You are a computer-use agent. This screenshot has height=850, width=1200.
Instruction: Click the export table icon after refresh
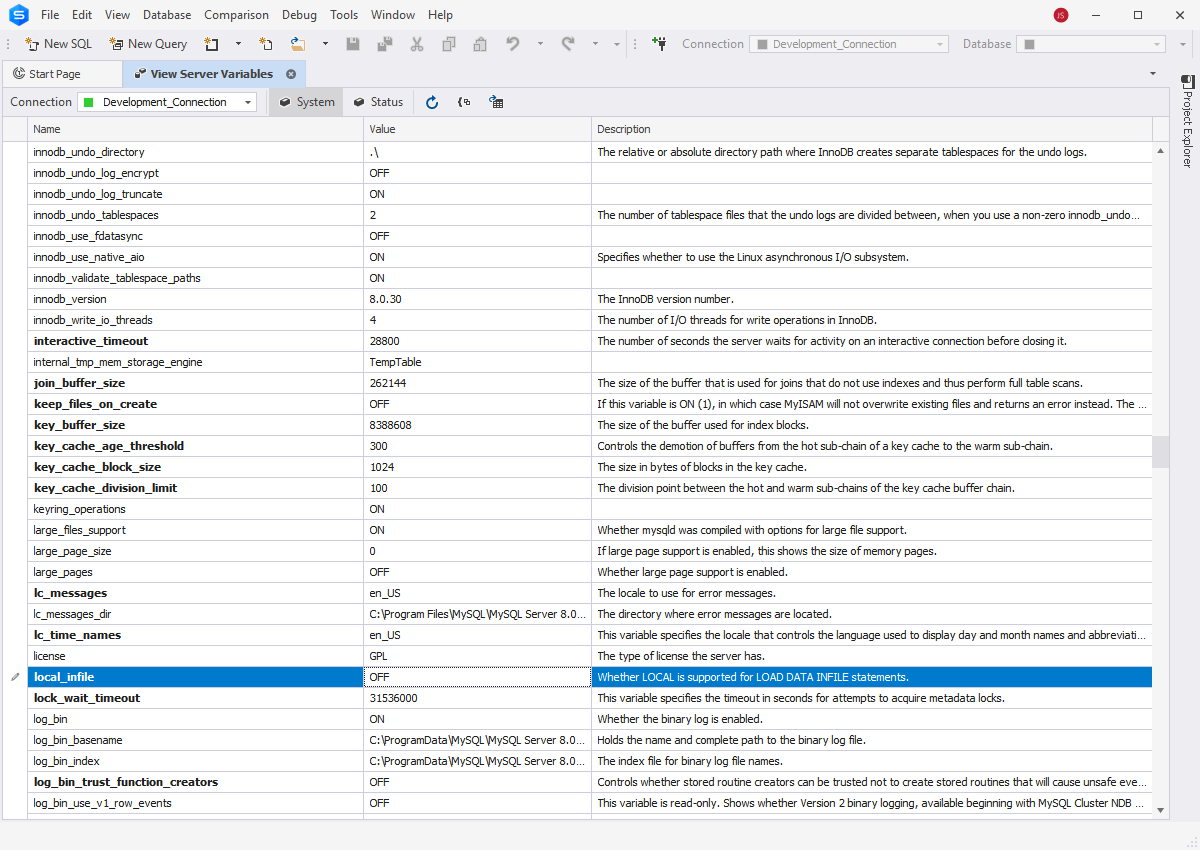pyautogui.click(x=496, y=102)
